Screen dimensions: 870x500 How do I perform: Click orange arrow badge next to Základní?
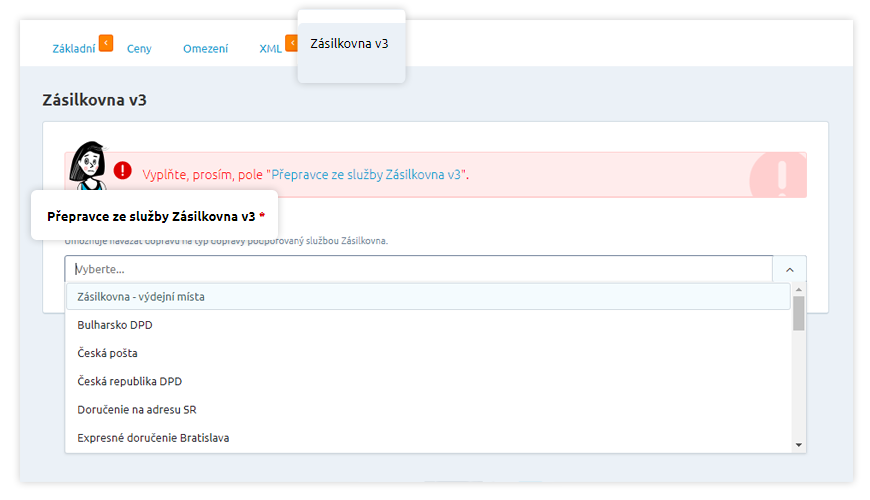pos(106,43)
